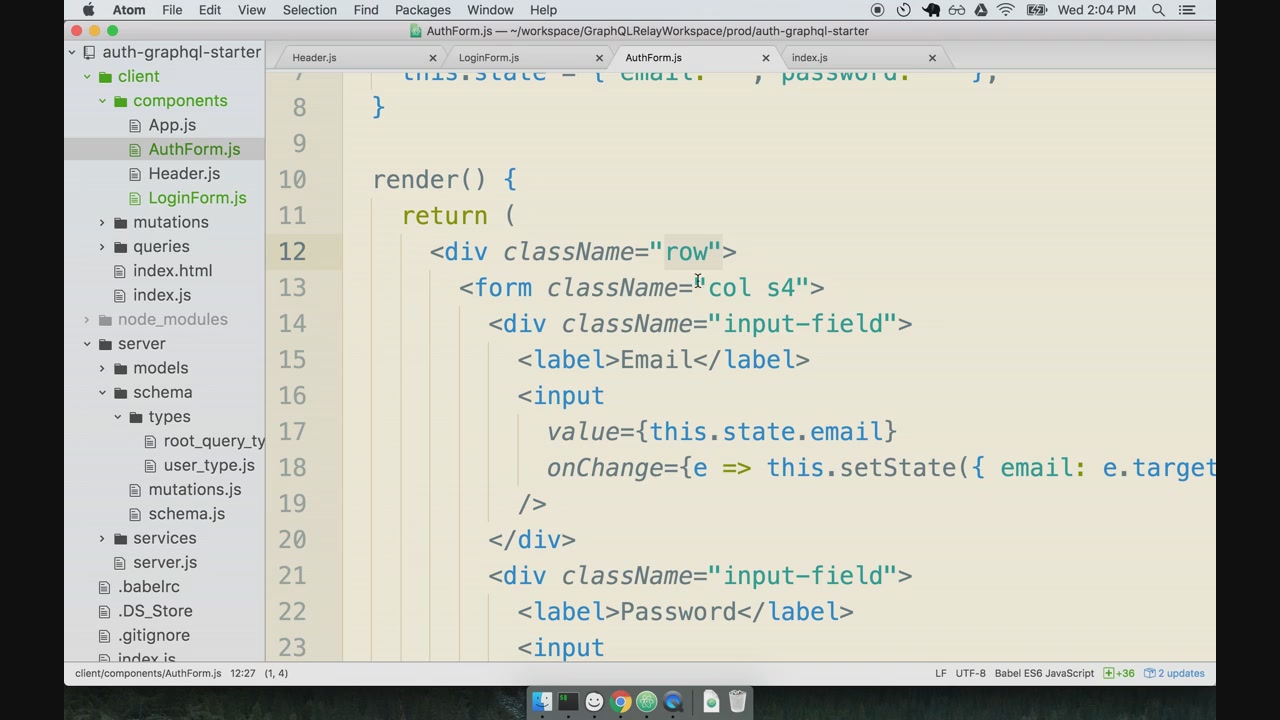The image size is (1280, 720).
Task: Click the glasses icon in menu bar
Action: tap(957, 10)
